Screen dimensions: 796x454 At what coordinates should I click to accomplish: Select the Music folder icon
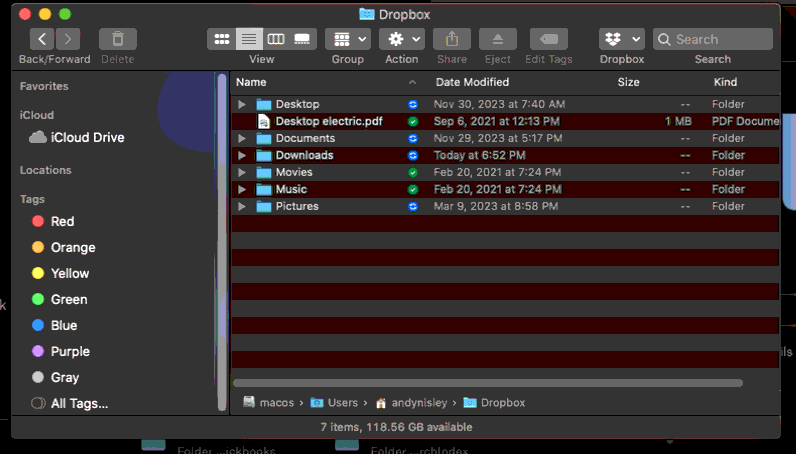pos(263,189)
